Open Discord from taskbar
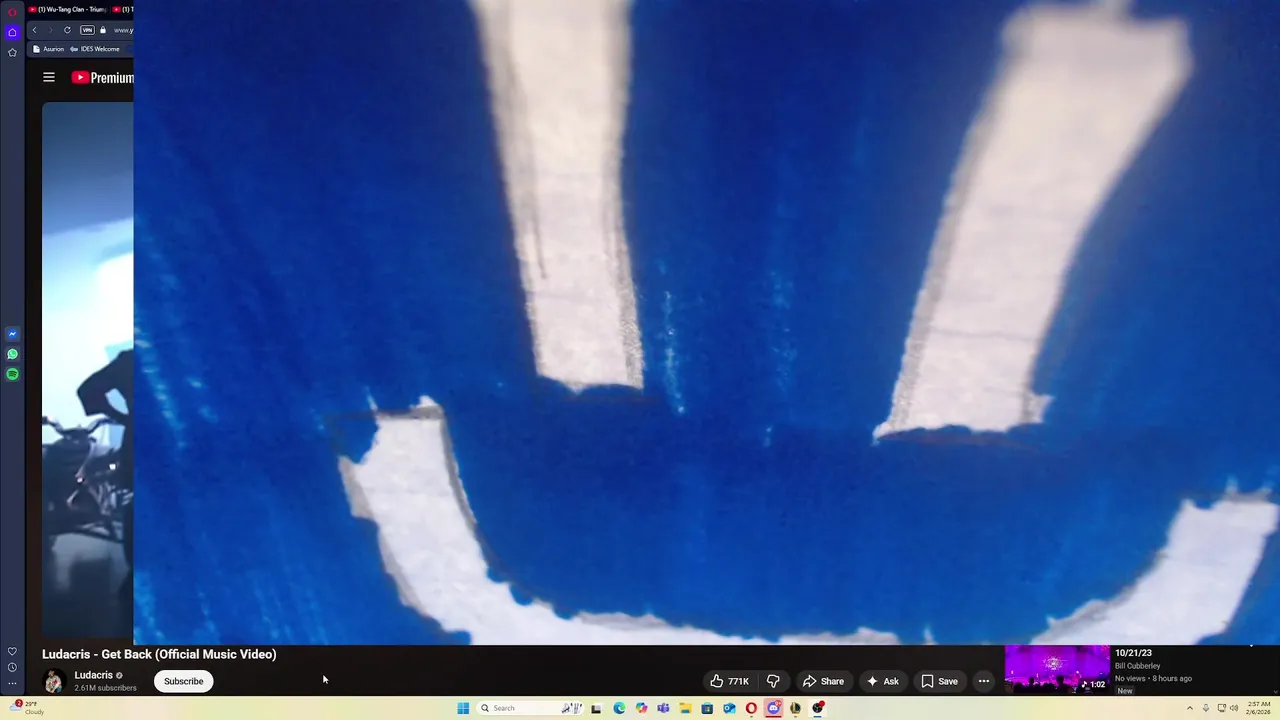Viewport: 1280px width, 720px height. point(773,708)
